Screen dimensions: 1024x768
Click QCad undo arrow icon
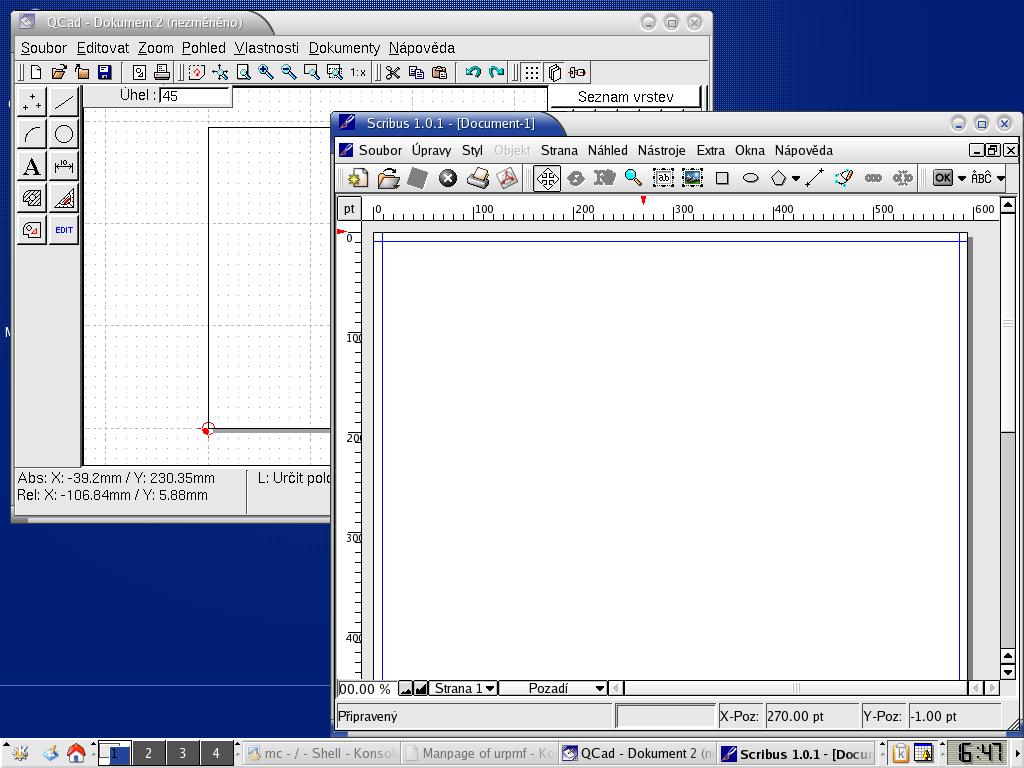click(x=473, y=72)
